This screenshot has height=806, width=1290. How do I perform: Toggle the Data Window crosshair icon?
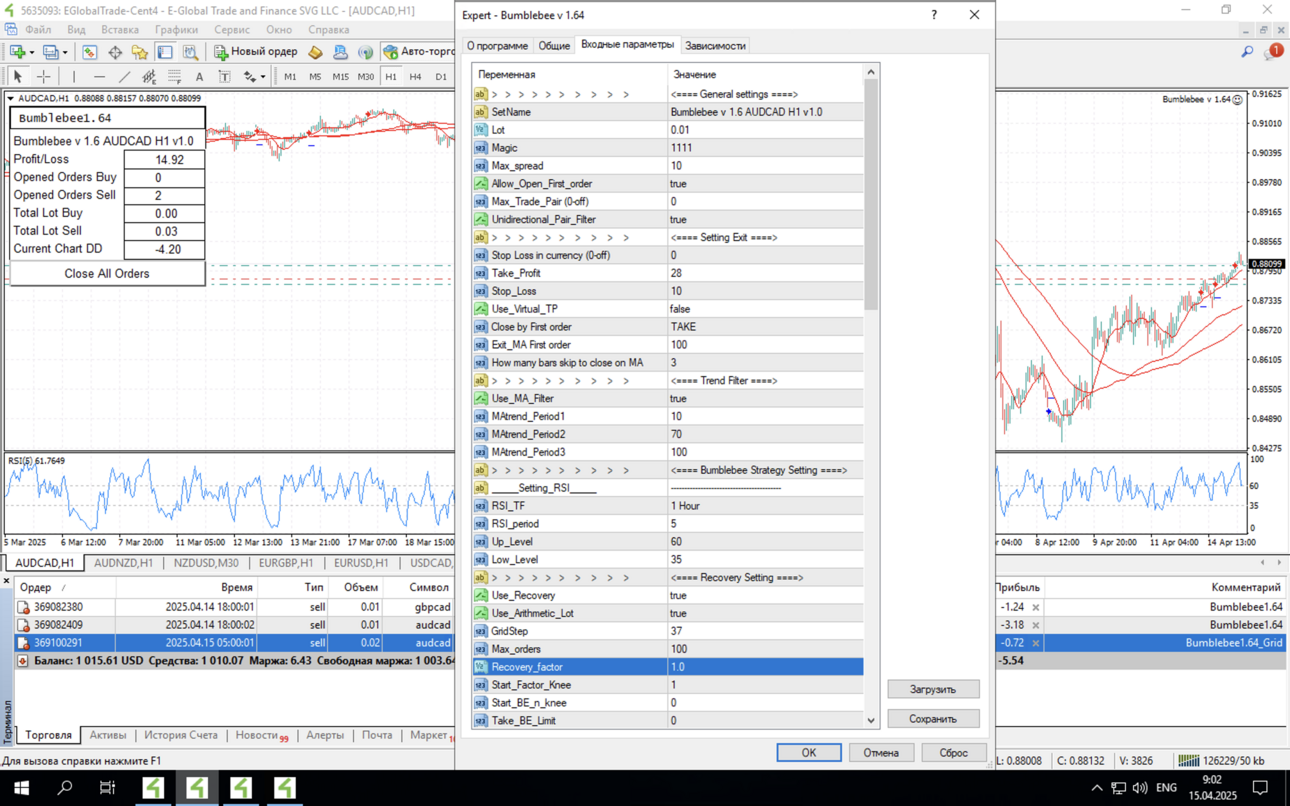tap(115, 52)
